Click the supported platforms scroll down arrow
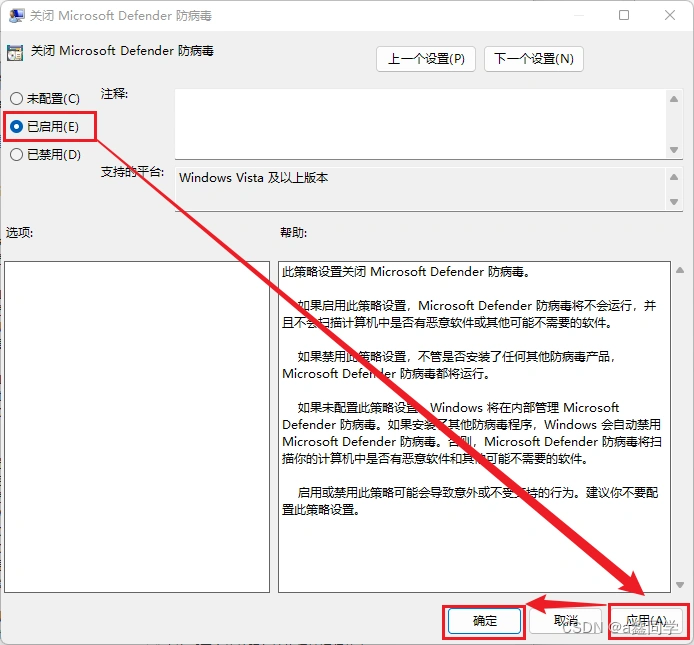 (674, 202)
